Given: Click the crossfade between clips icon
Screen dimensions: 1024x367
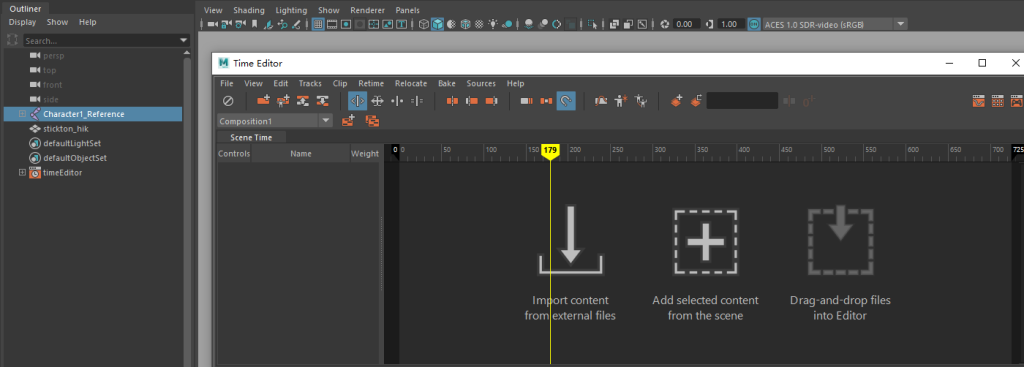Looking at the screenshot, I should point(547,101).
